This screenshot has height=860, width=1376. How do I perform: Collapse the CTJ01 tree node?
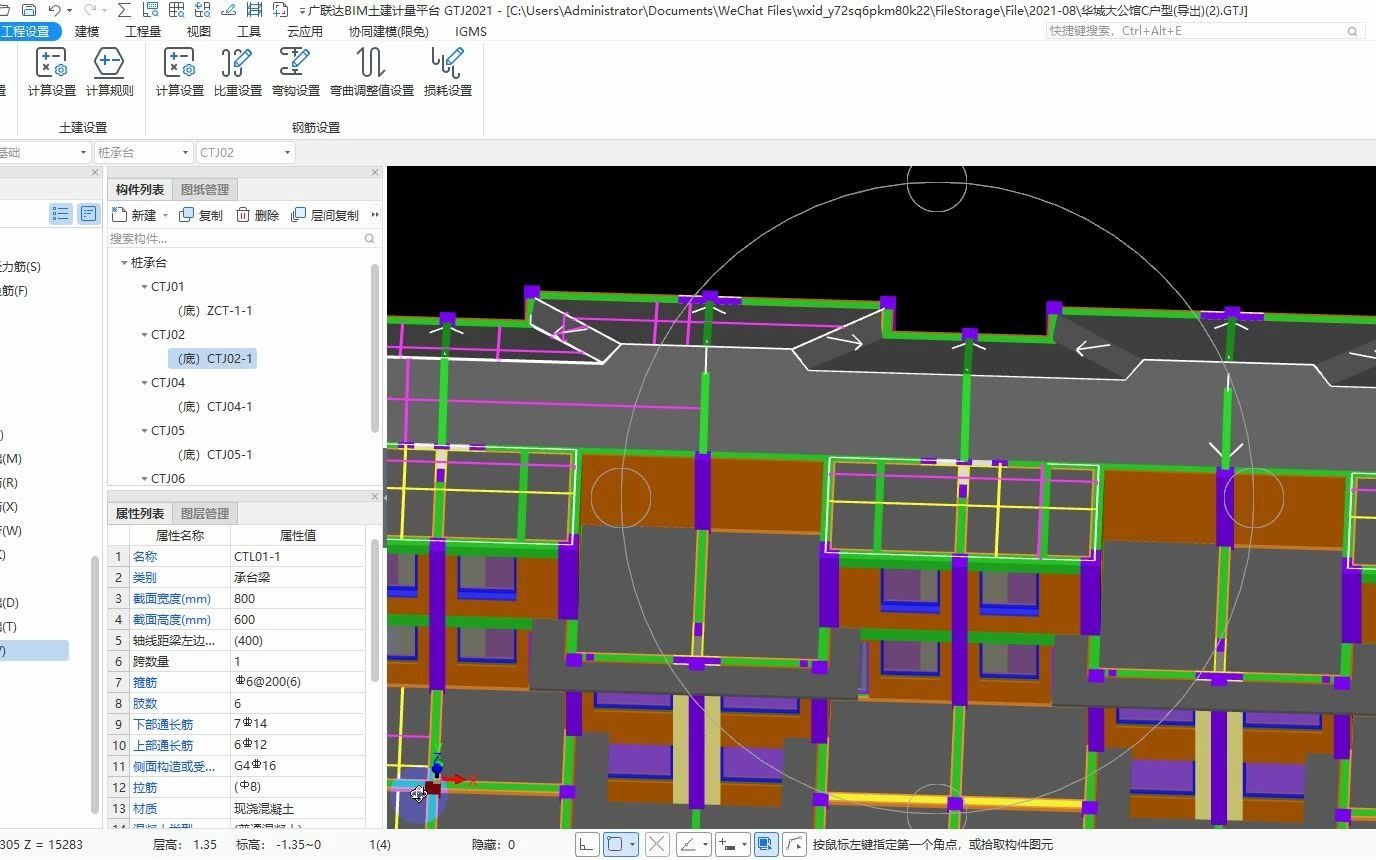click(144, 287)
